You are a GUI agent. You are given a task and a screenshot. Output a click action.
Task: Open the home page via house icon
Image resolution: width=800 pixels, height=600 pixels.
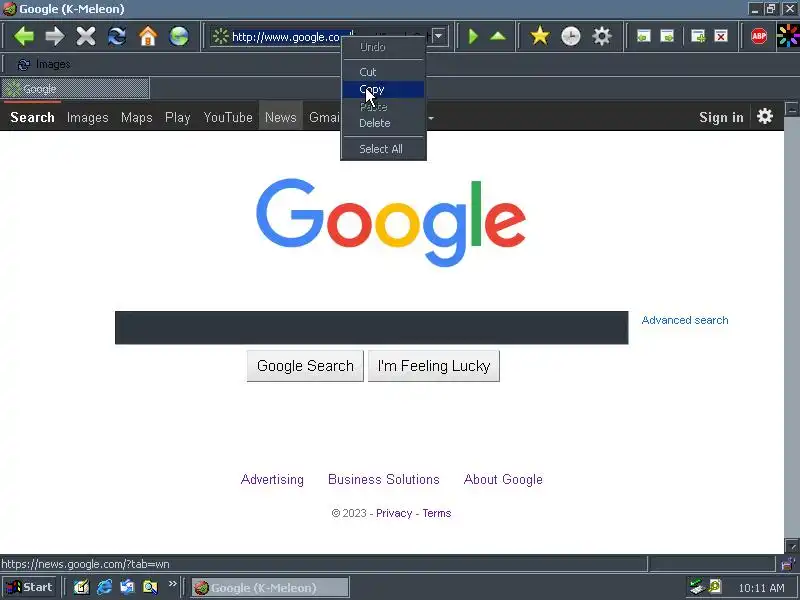click(148, 36)
